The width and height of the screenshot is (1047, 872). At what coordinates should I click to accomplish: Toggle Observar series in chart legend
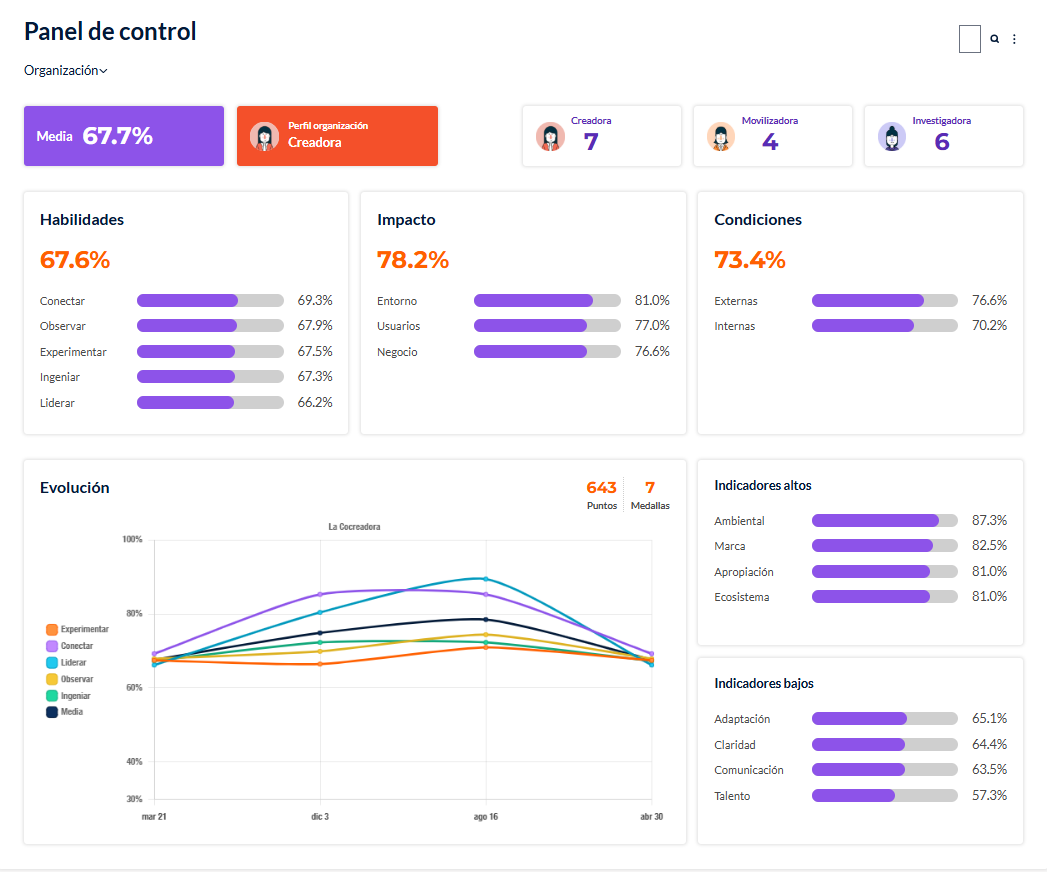click(x=69, y=679)
